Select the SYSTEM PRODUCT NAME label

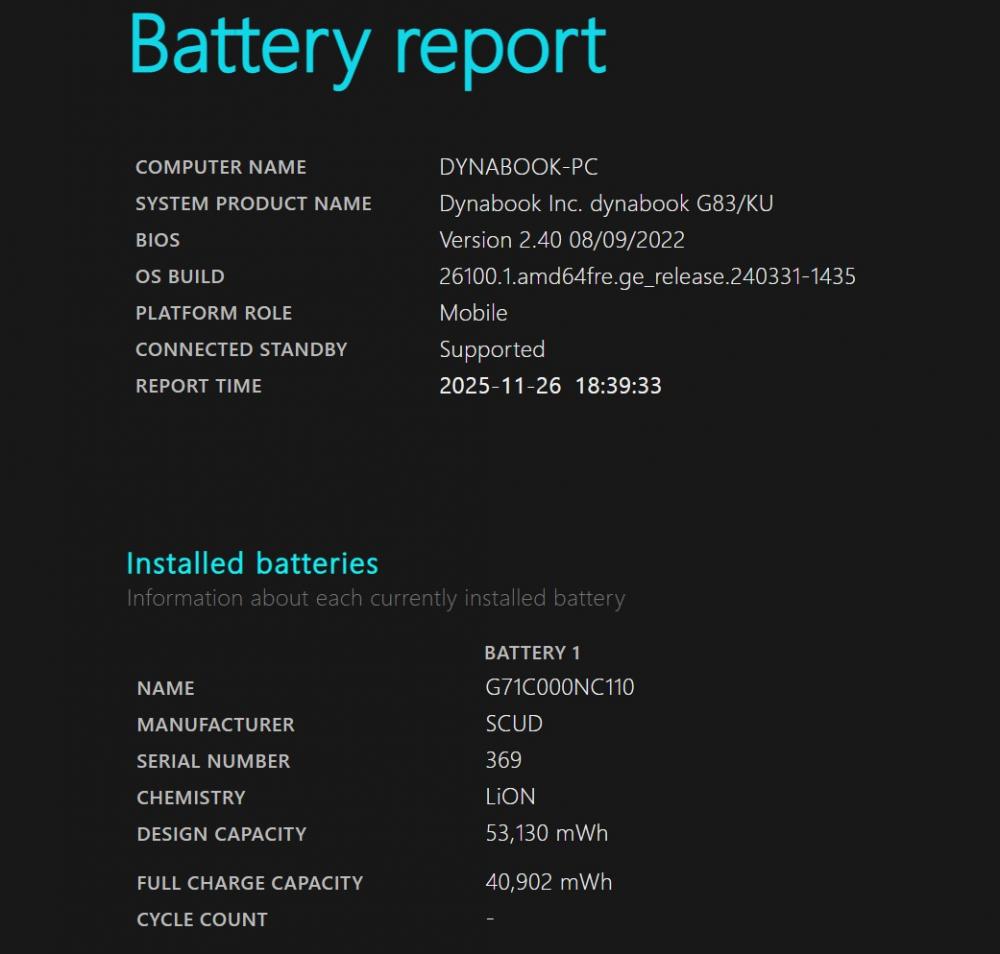coord(253,204)
